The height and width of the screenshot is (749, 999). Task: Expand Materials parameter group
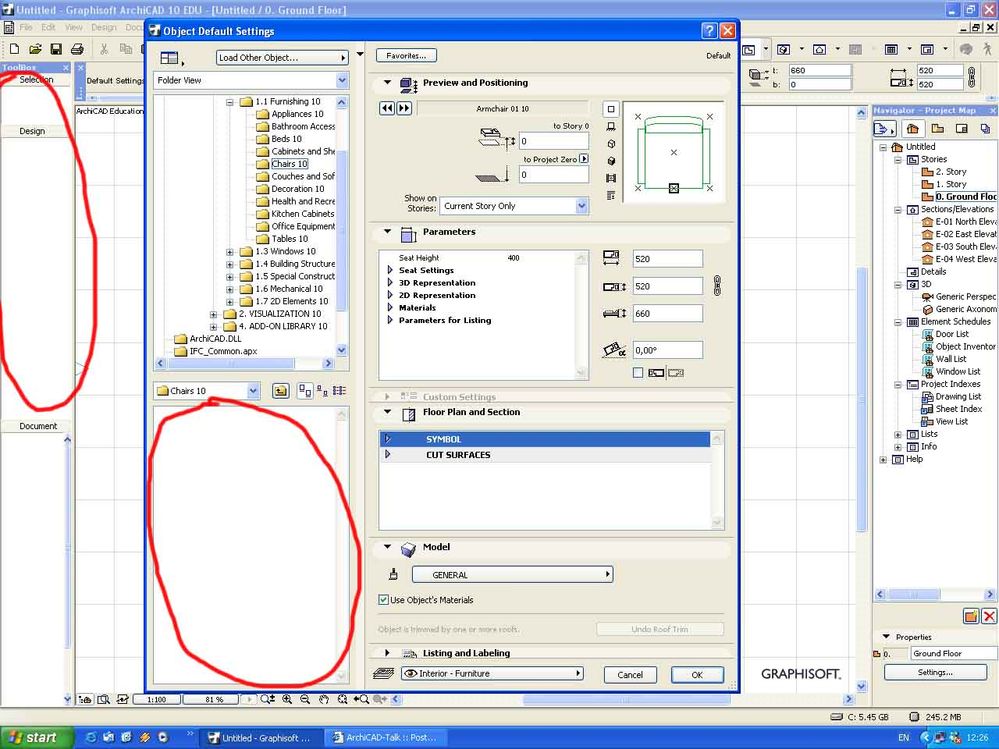(x=390, y=308)
